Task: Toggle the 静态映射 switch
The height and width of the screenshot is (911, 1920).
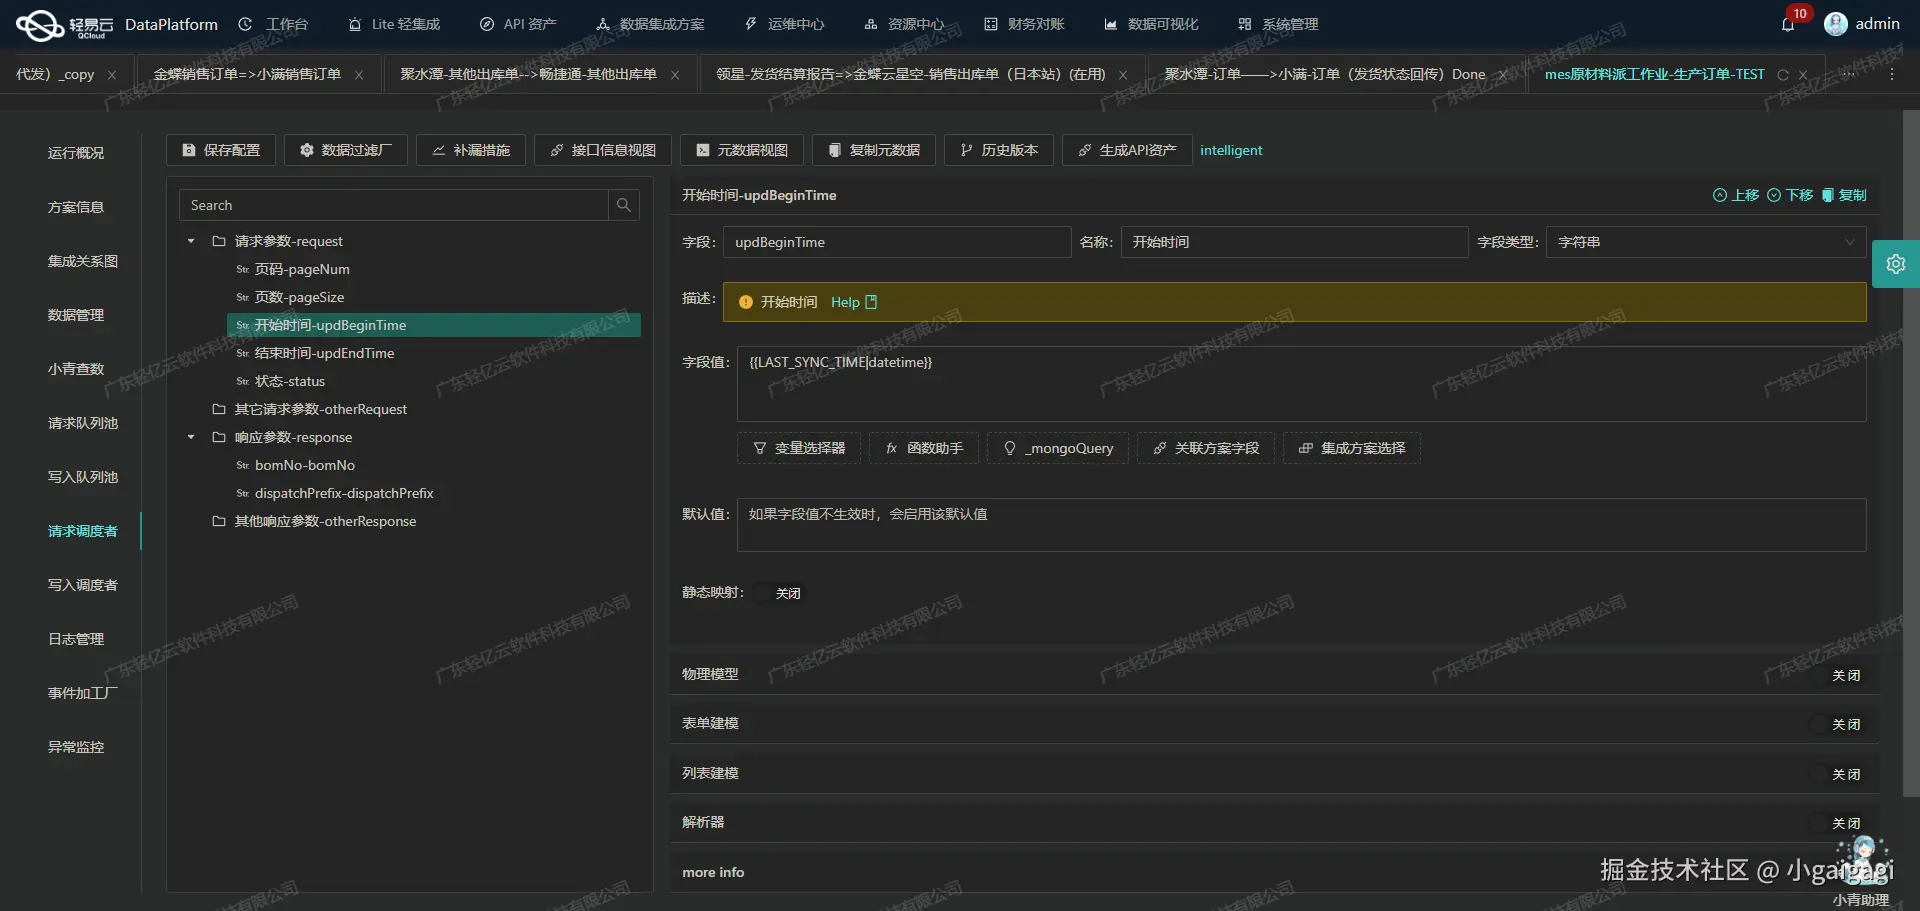Action: (778, 593)
